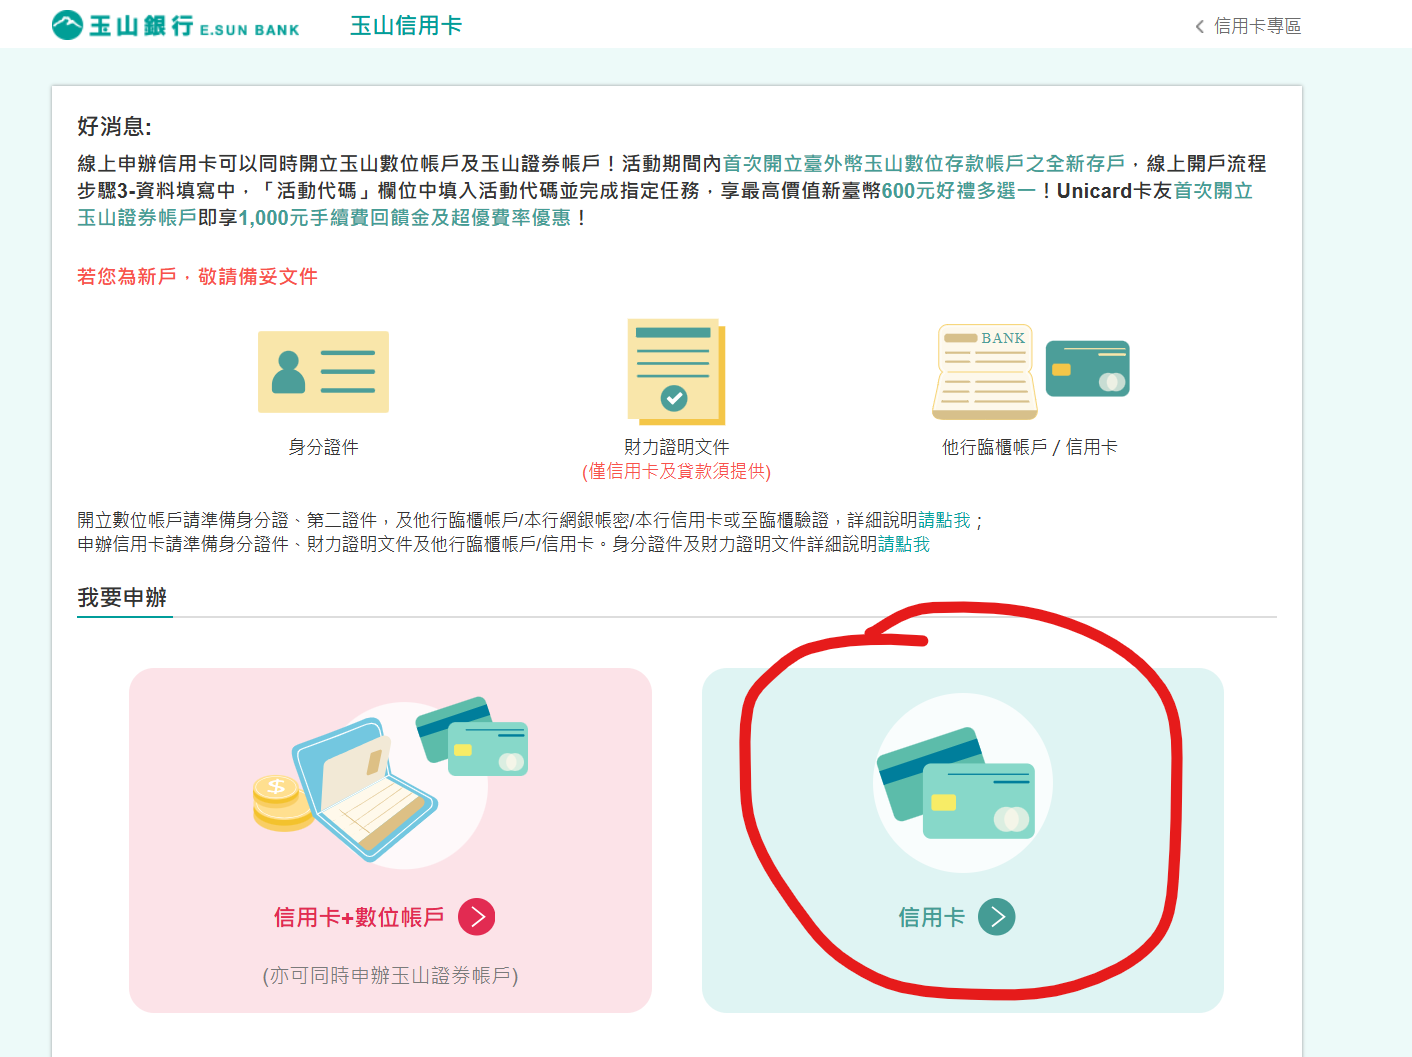Screen dimensions: 1412x1057
Task: Click the ID card document icon
Action: (x=323, y=372)
